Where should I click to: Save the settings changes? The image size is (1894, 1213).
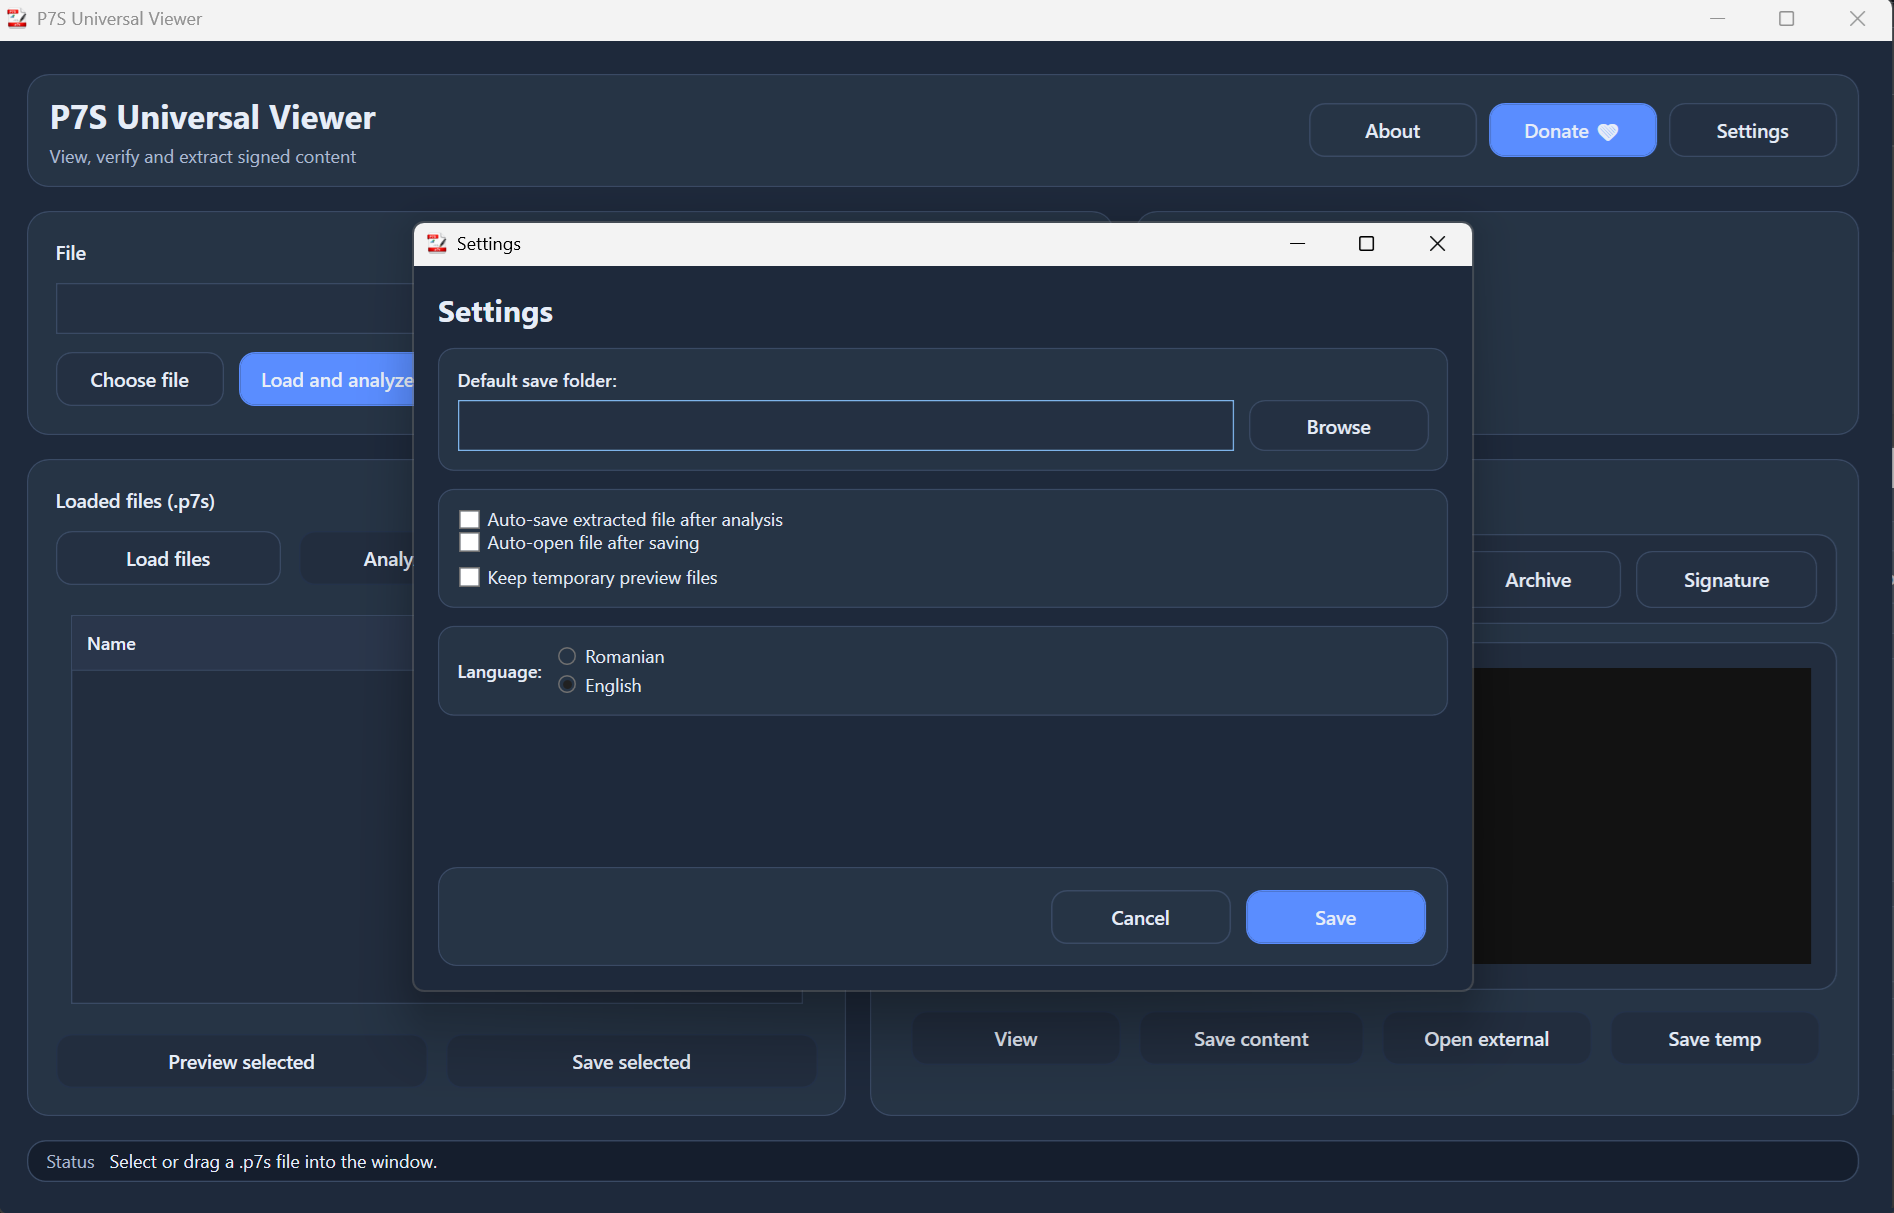point(1335,918)
